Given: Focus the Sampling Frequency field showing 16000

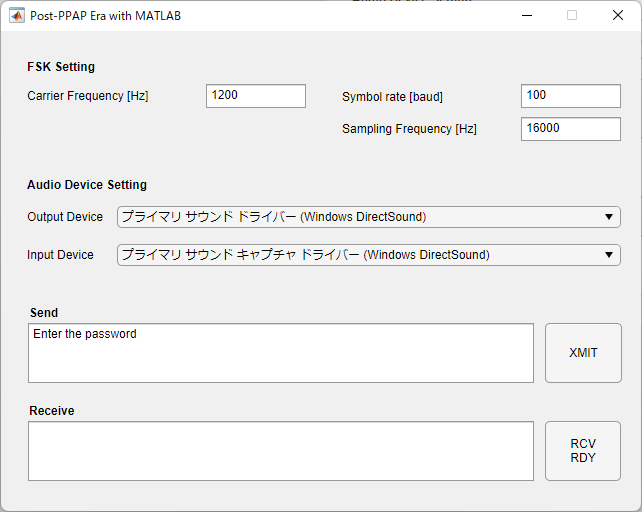Looking at the screenshot, I should (x=571, y=129).
